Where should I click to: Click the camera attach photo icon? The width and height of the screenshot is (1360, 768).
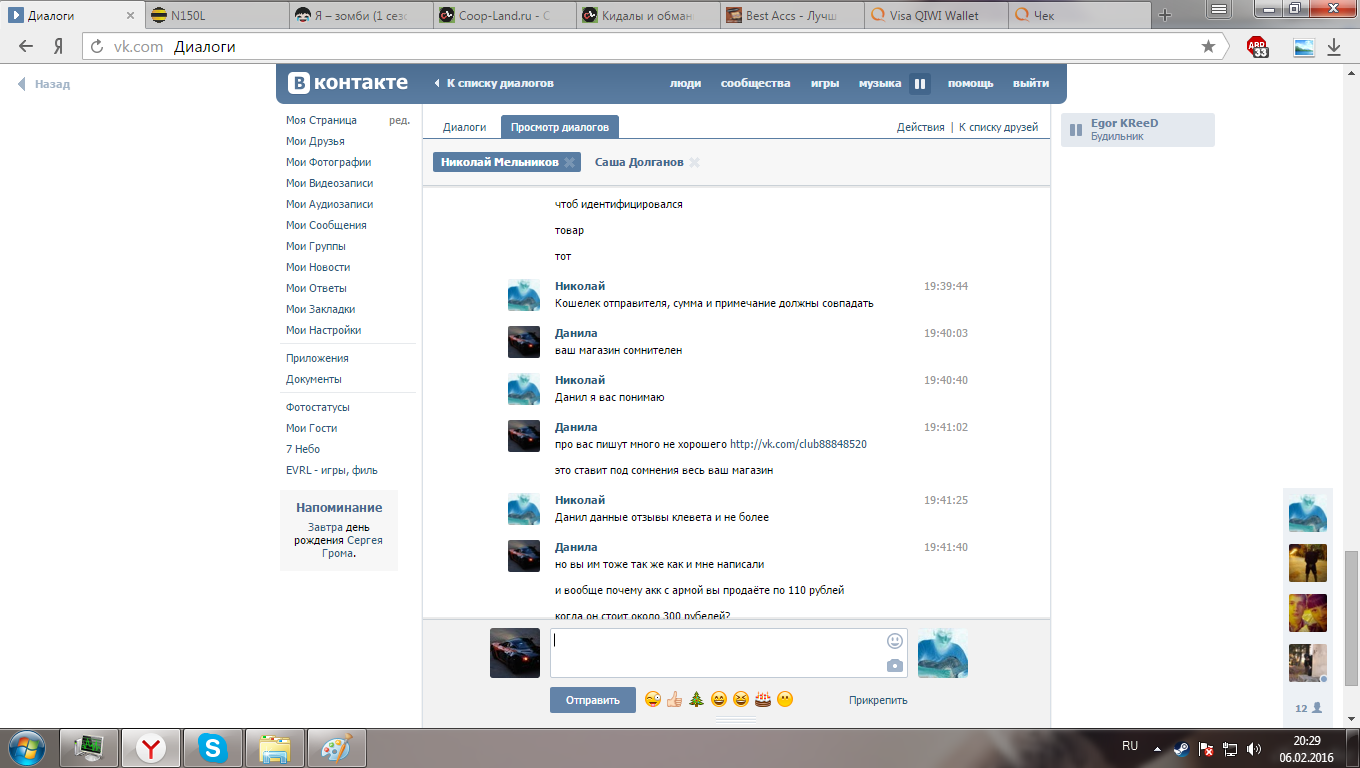tap(894, 665)
